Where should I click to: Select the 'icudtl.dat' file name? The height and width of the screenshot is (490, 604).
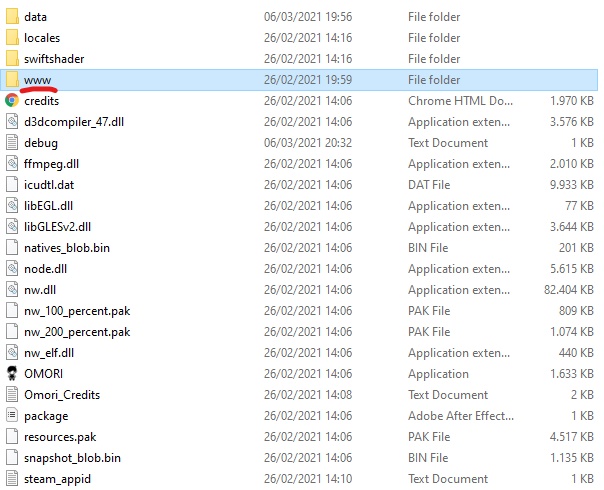tap(49, 185)
